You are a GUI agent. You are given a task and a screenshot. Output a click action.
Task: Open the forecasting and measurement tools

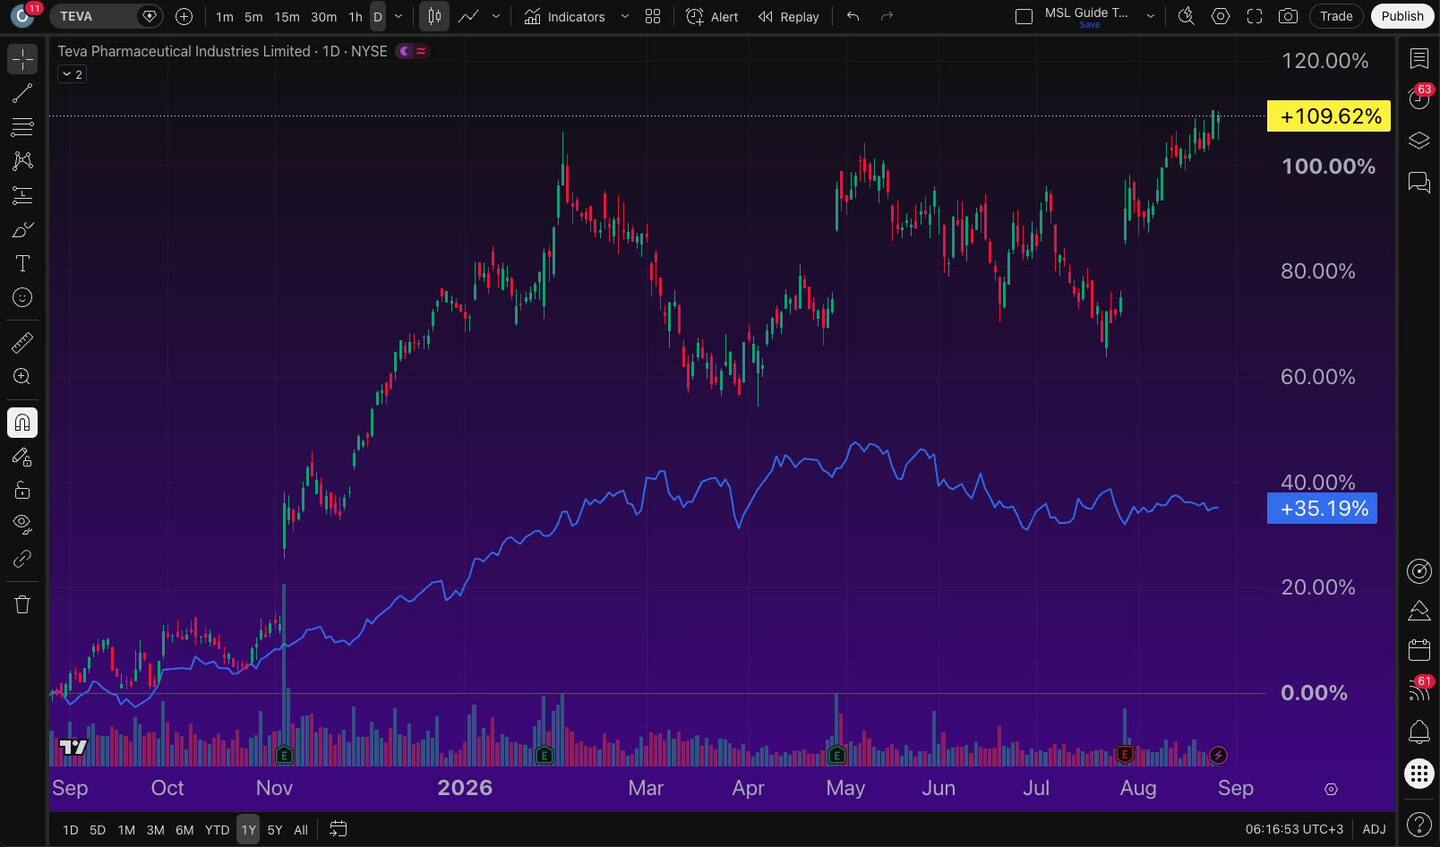[22, 195]
